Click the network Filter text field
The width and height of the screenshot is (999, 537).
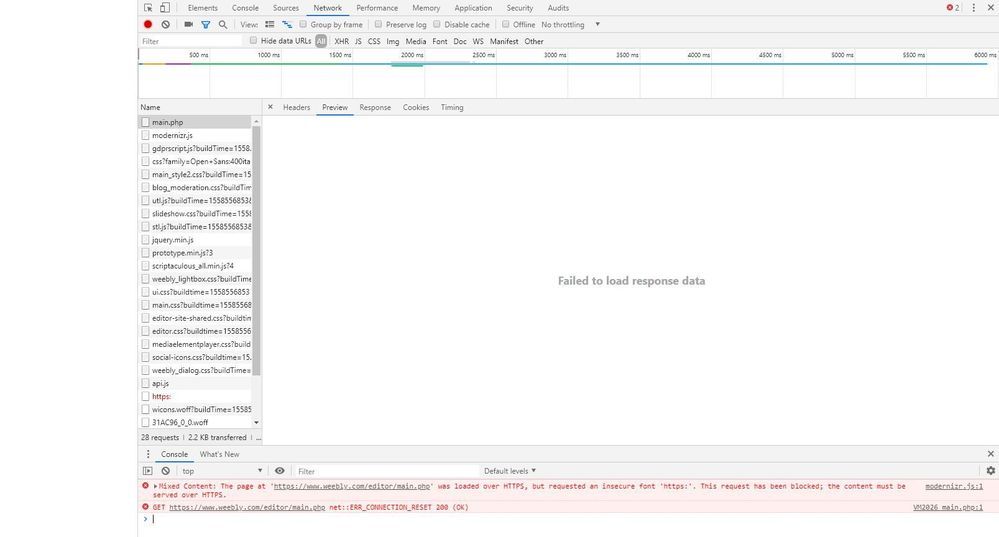pos(190,41)
